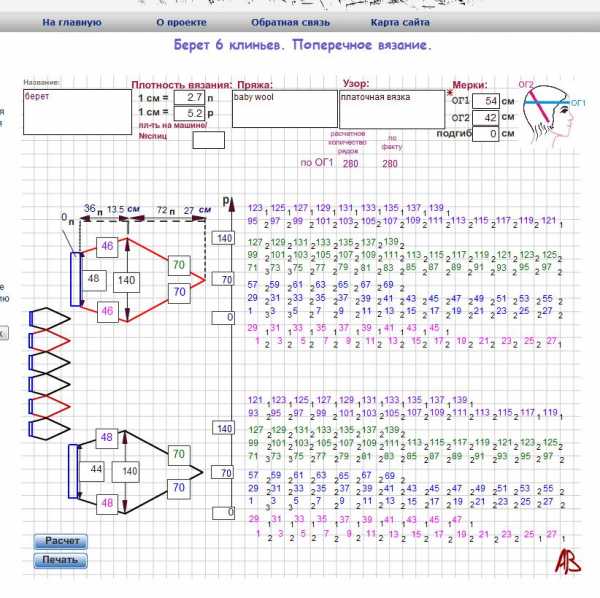Open the На главную home page
The width and height of the screenshot is (600, 598).
click(x=70, y=21)
